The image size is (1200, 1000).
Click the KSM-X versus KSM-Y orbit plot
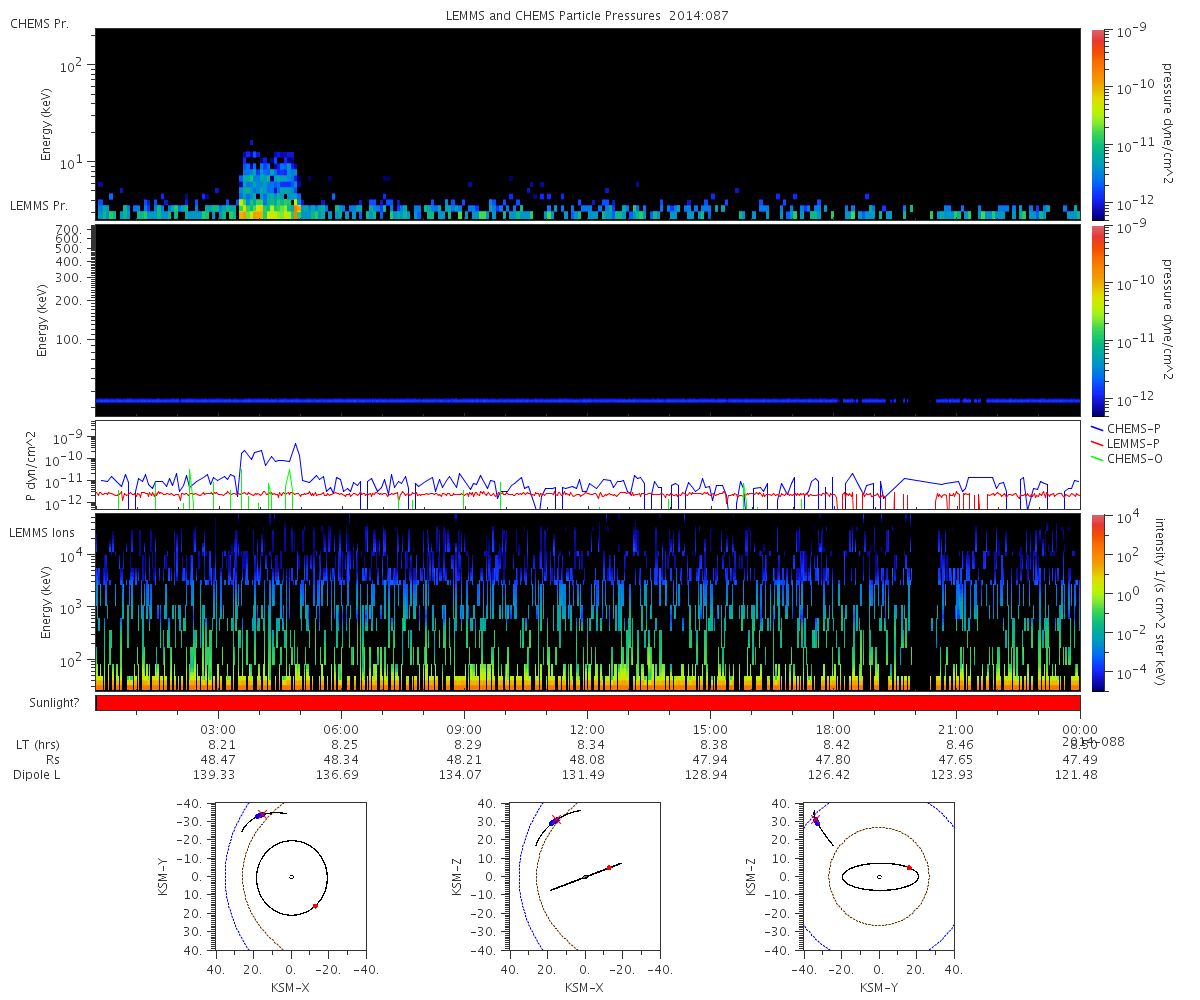click(x=291, y=876)
